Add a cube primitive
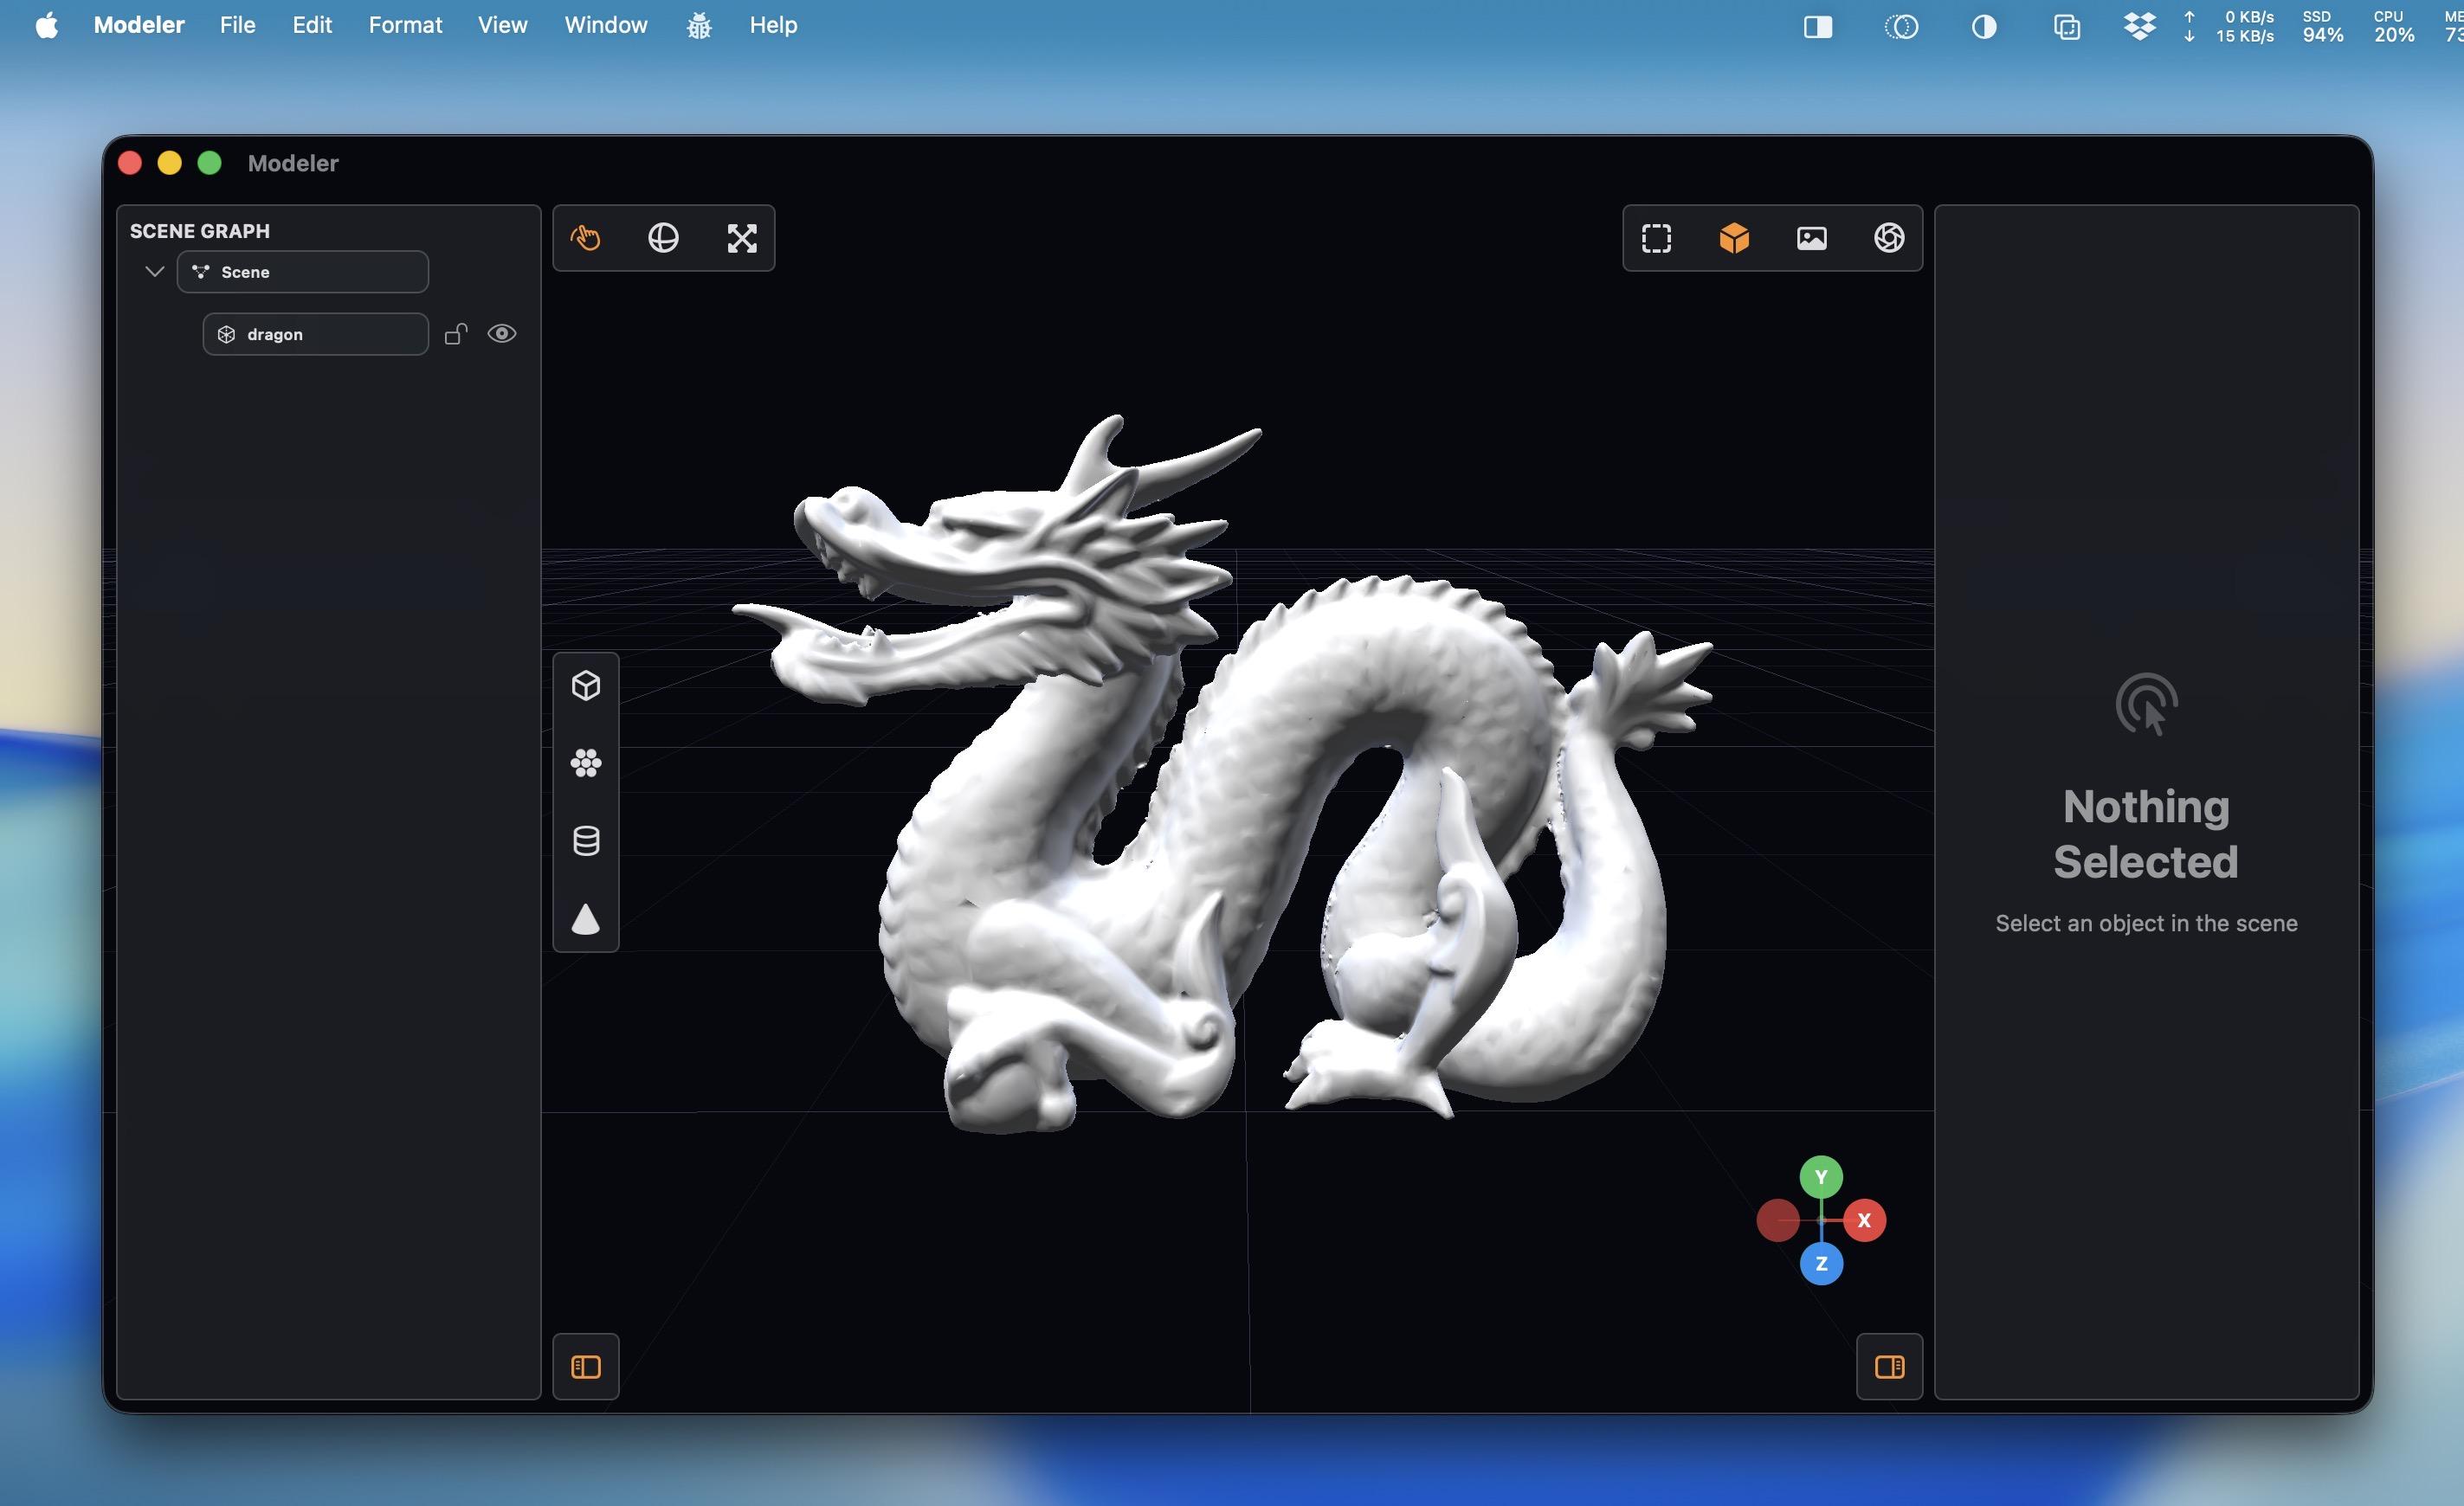Viewport: 2464px width, 1506px height. click(x=586, y=686)
